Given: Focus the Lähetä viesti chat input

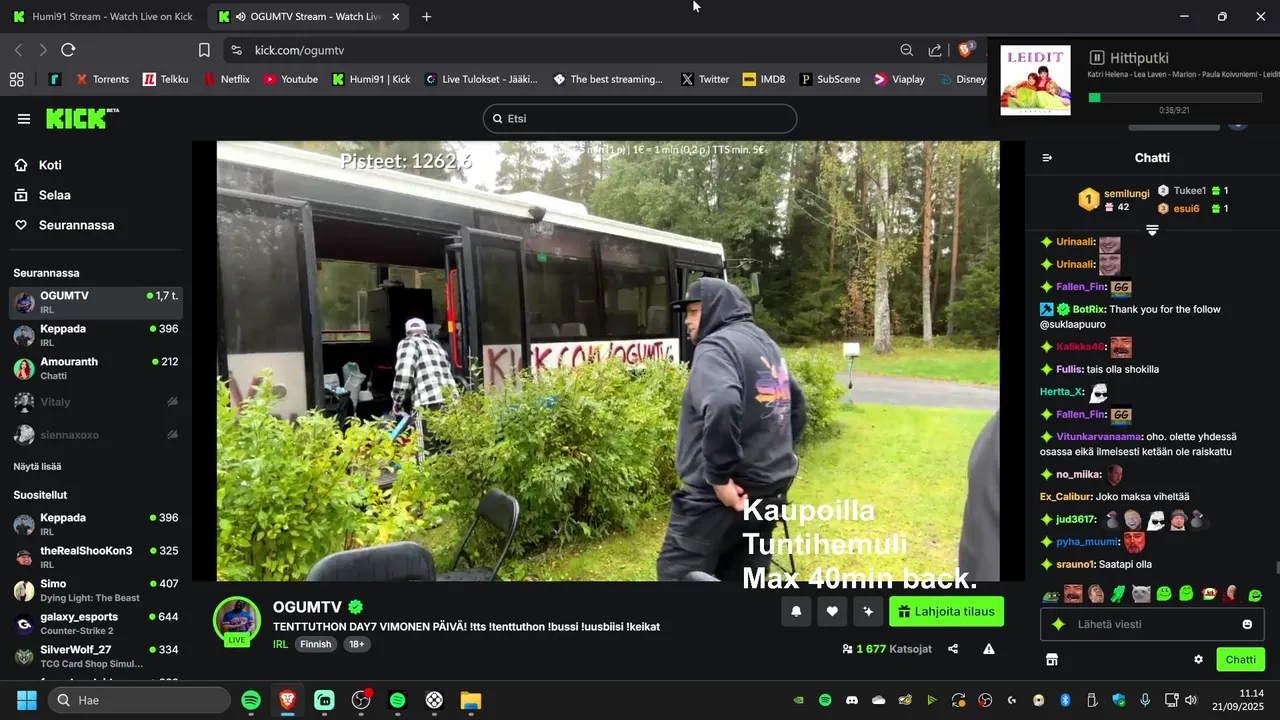Looking at the screenshot, I should click(1152, 624).
